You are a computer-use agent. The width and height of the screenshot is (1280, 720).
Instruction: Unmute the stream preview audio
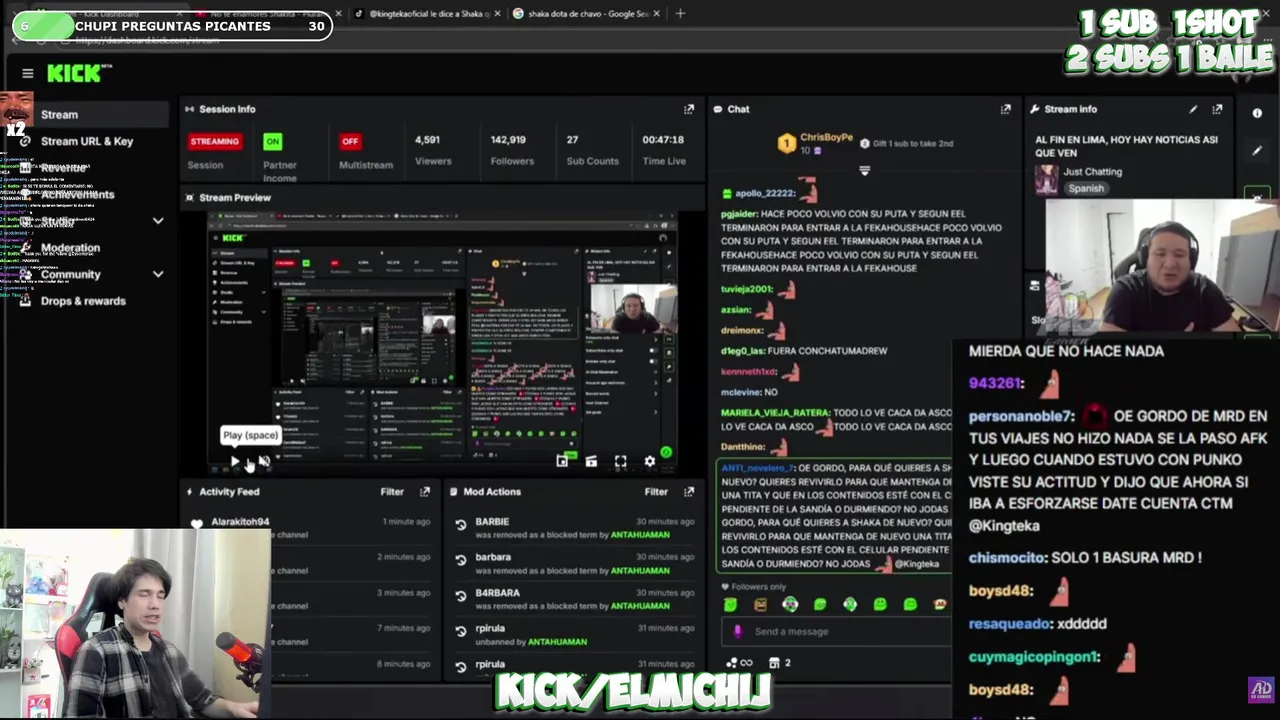pyautogui.click(x=264, y=461)
